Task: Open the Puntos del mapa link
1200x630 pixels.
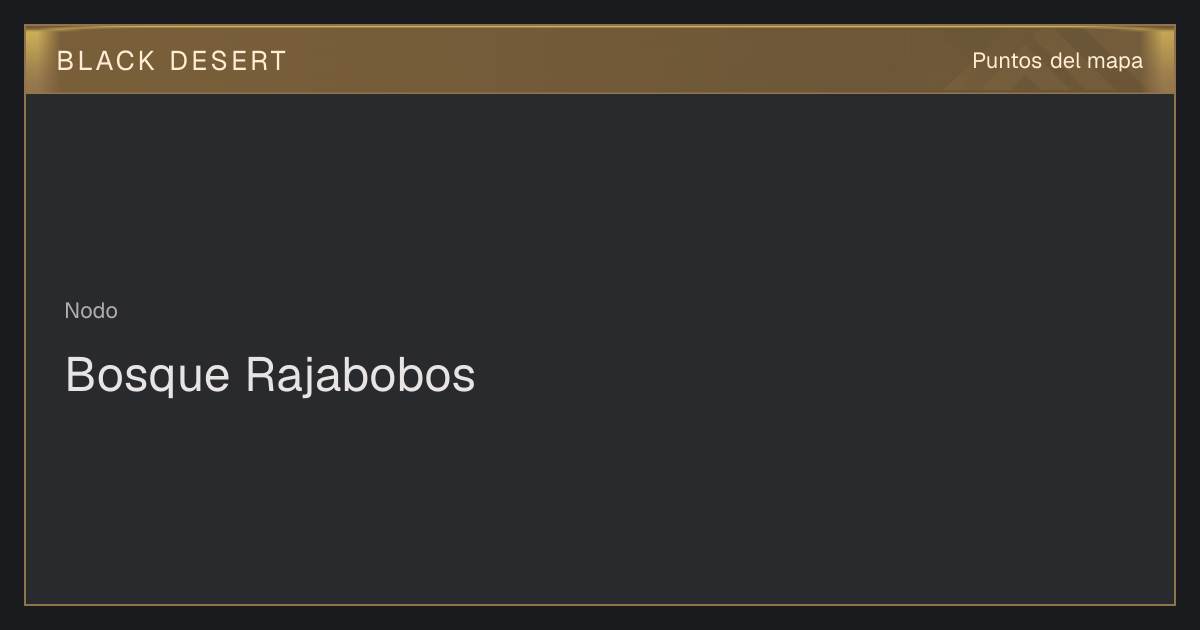Action: tap(1057, 61)
